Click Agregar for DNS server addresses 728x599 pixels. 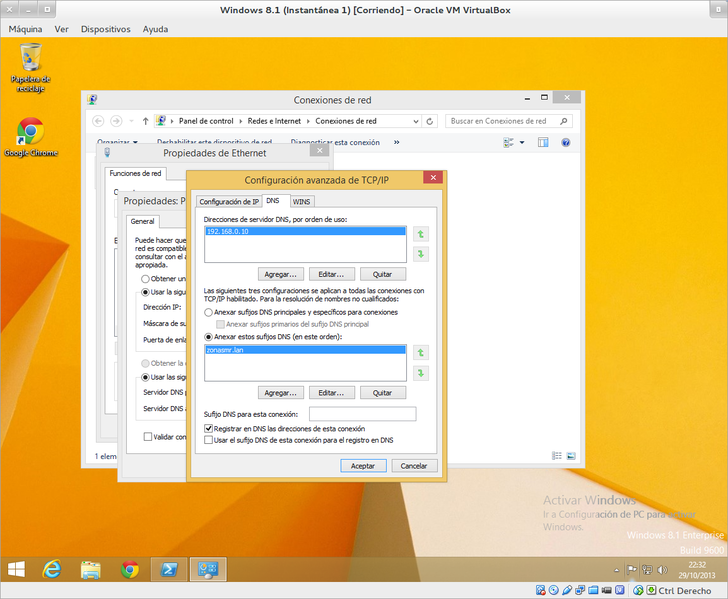(281, 274)
